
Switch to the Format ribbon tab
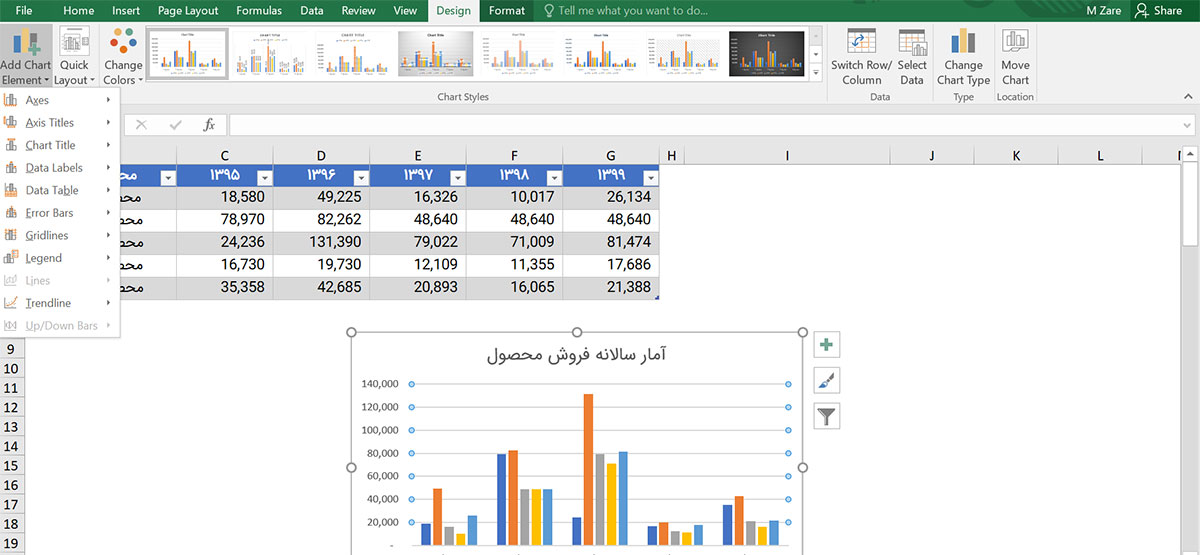pyautogui.click(x=507, y=11)
